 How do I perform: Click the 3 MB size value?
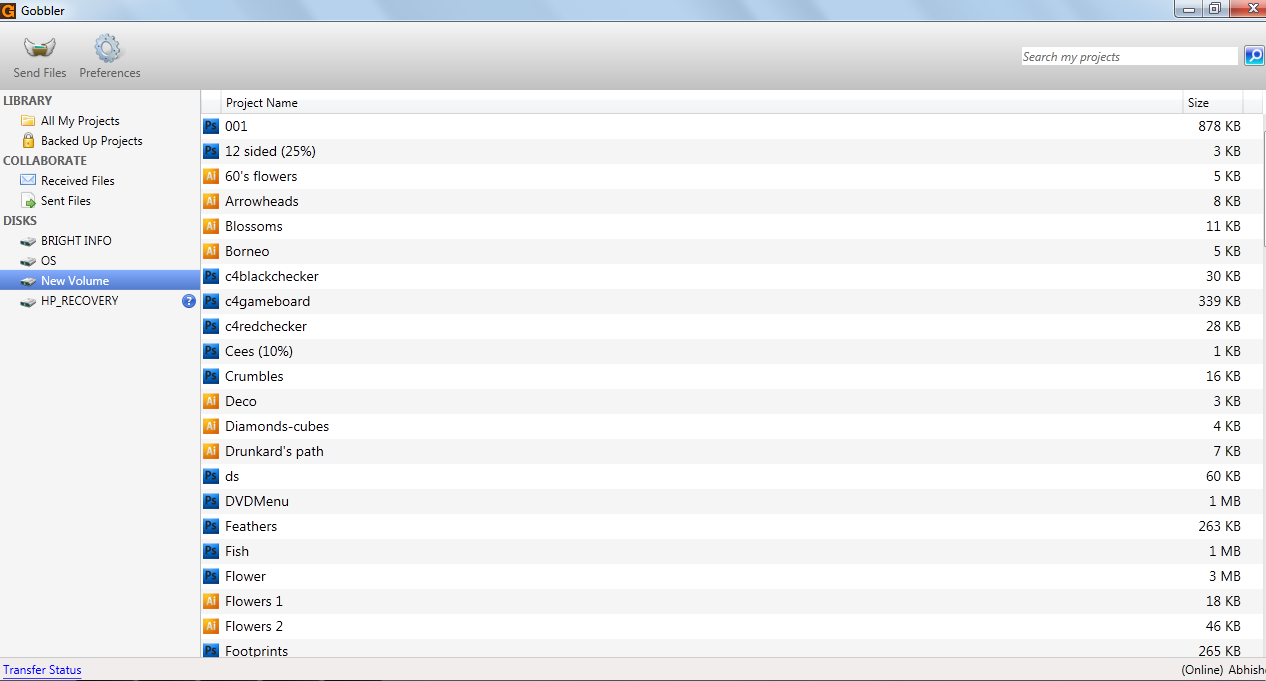coord(1226,576)
